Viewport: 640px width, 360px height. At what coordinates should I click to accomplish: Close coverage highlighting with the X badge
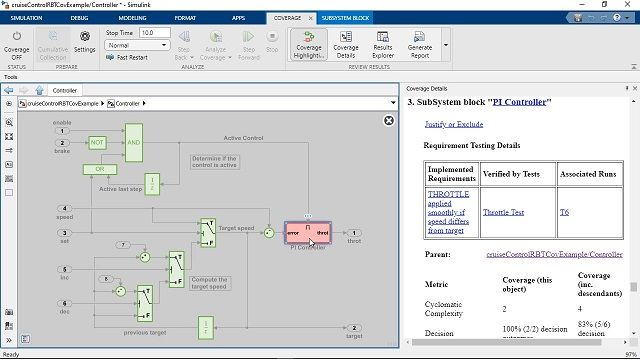389,120
